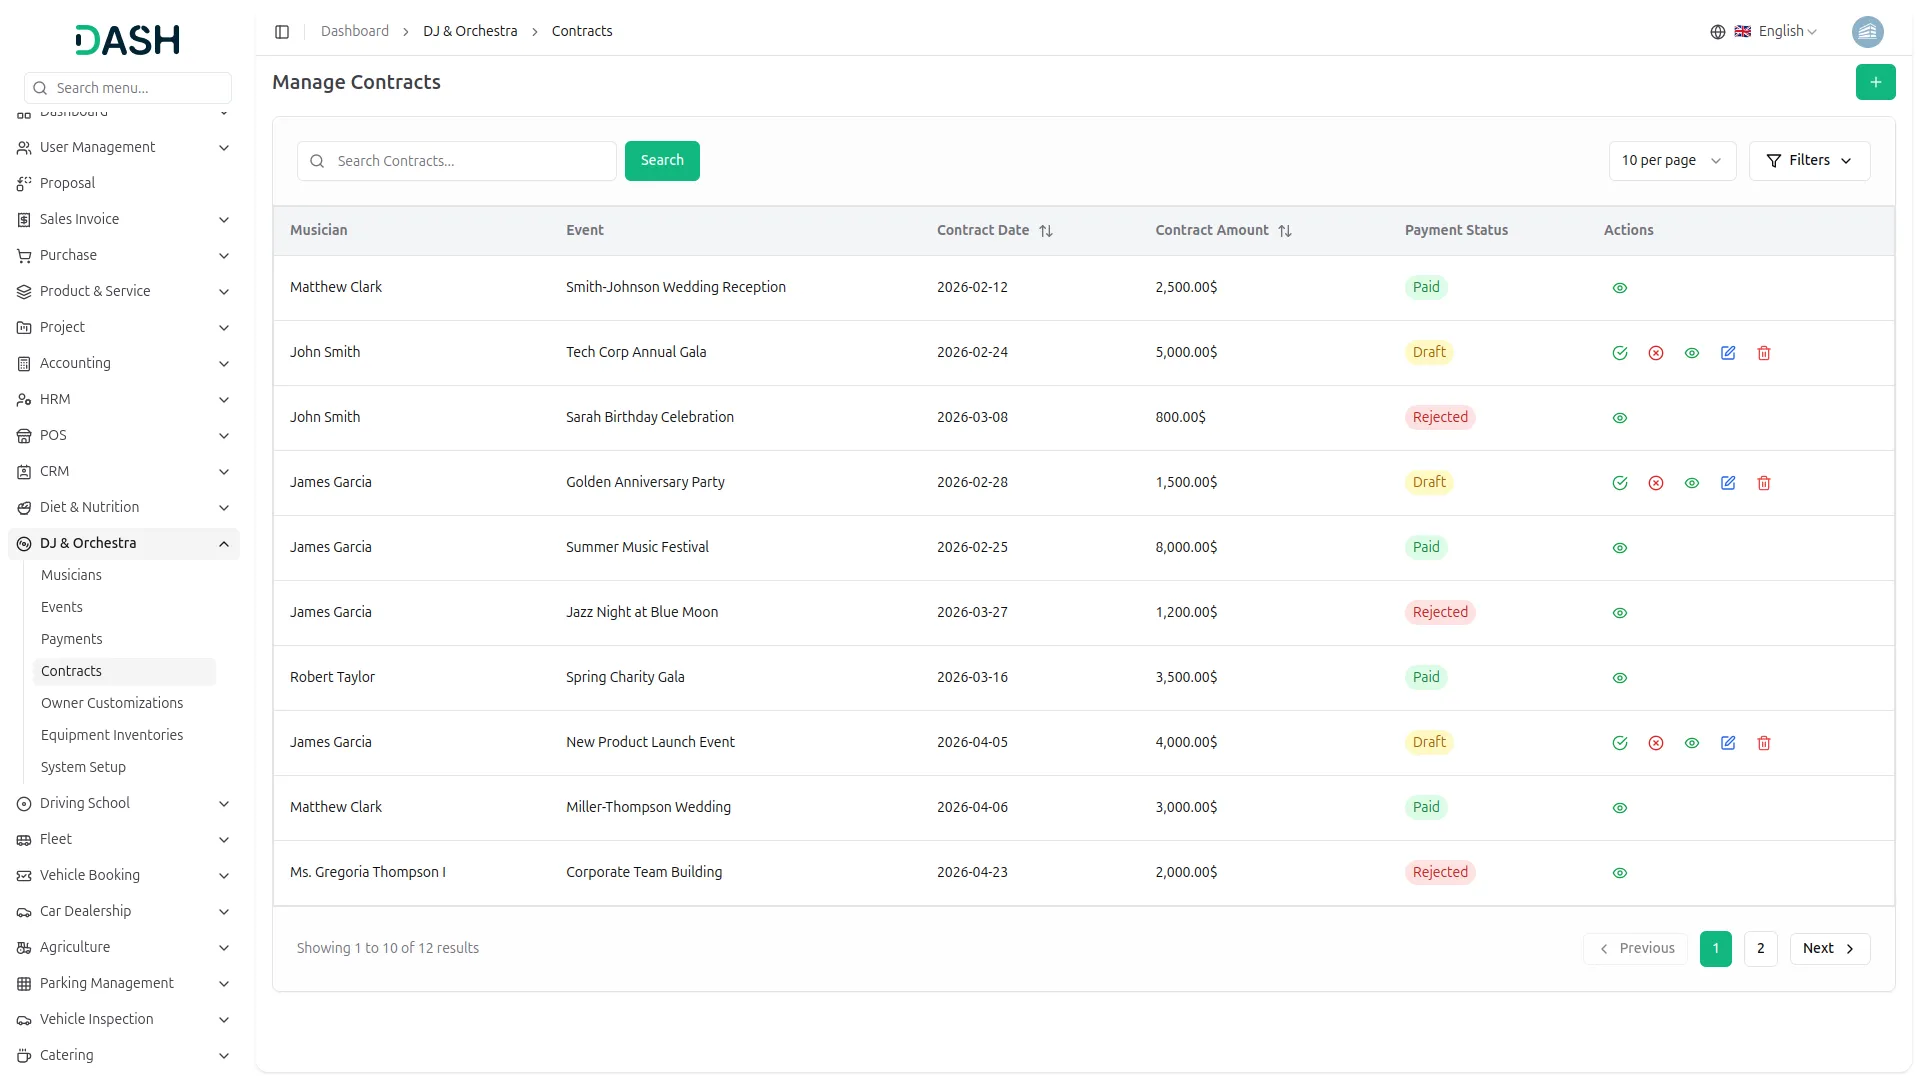This screenshot has height=1080, width=1920.
Task: Sort by Contract Amount column arrows
Action: 1285,231
